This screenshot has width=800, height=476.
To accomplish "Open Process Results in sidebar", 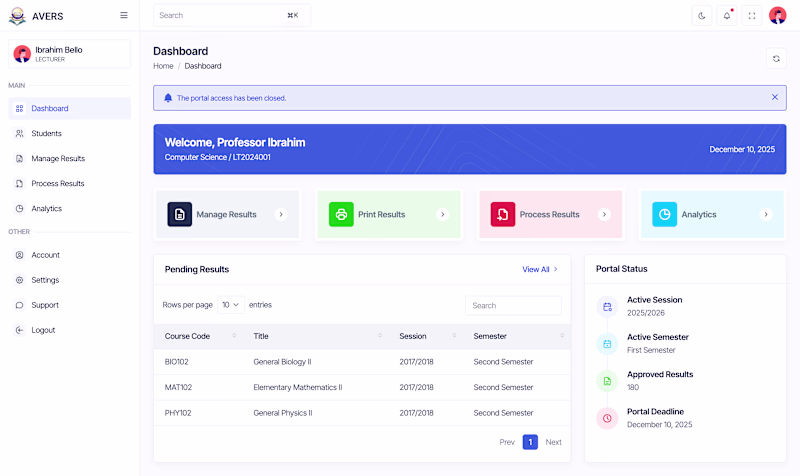I will pyautogui.click(x=69, y=183).
